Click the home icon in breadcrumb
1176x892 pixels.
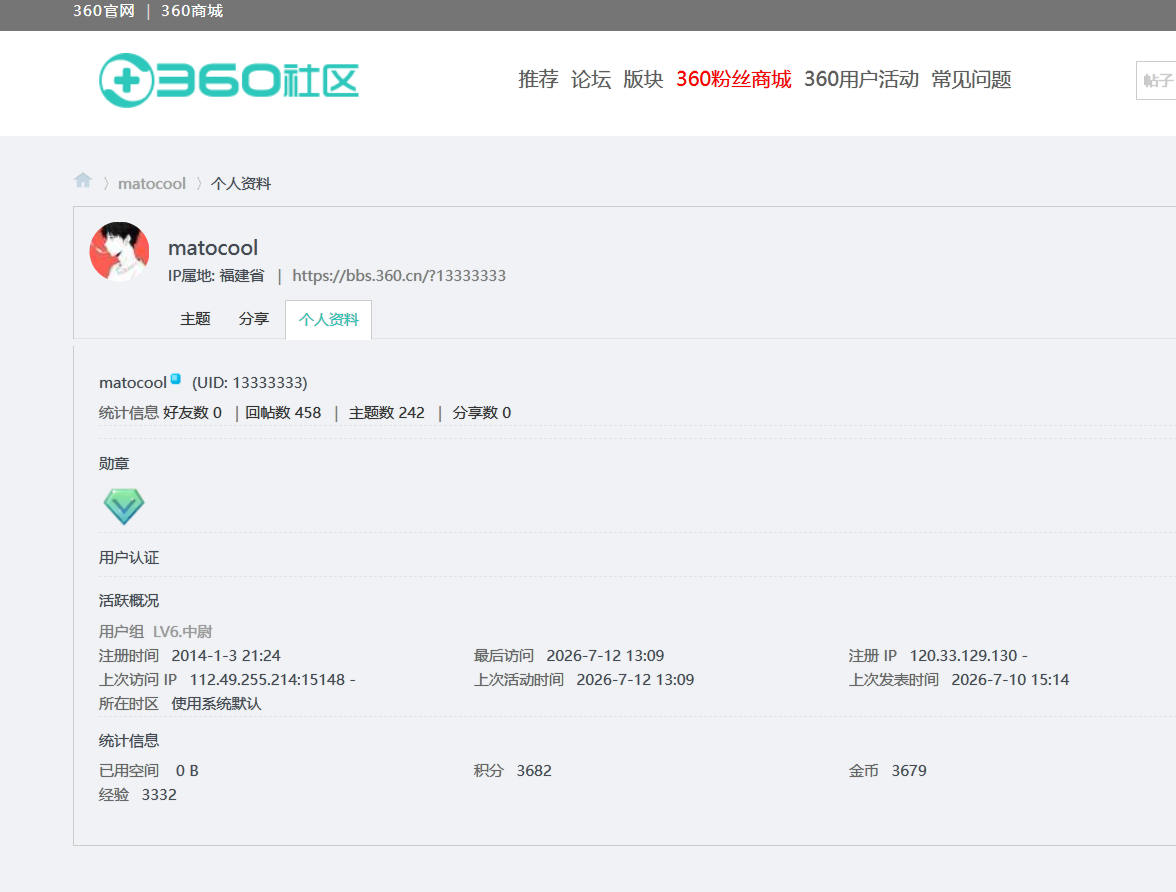tap(82, 181)
